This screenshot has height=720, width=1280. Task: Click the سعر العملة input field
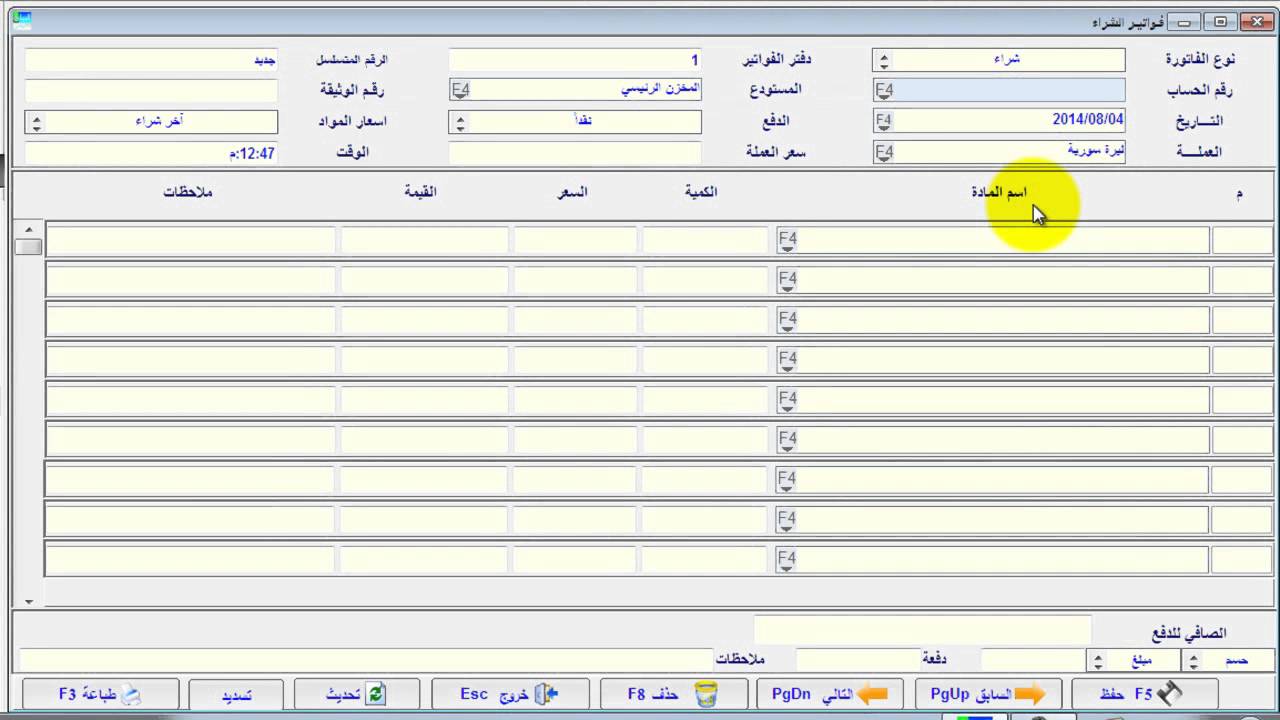point(575,153)
